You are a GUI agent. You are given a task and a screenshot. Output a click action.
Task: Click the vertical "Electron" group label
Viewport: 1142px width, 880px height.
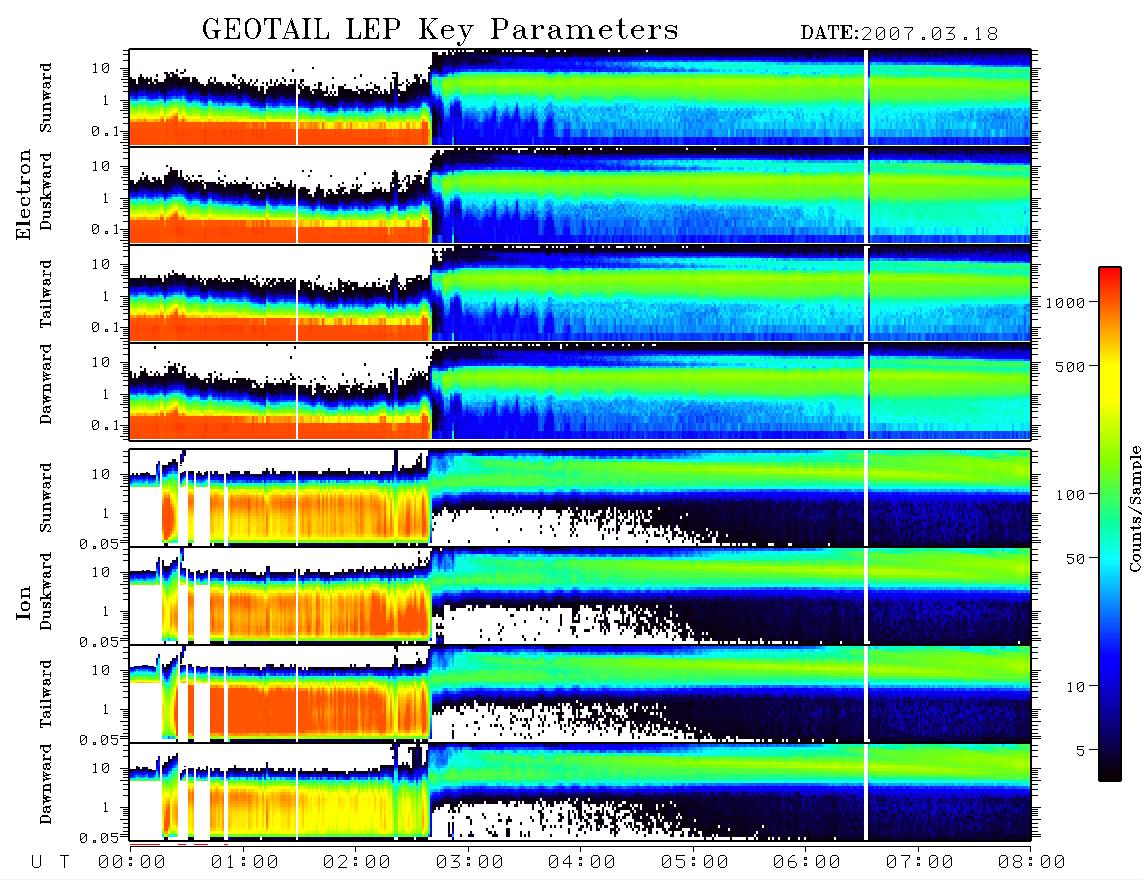coord(23,194)
